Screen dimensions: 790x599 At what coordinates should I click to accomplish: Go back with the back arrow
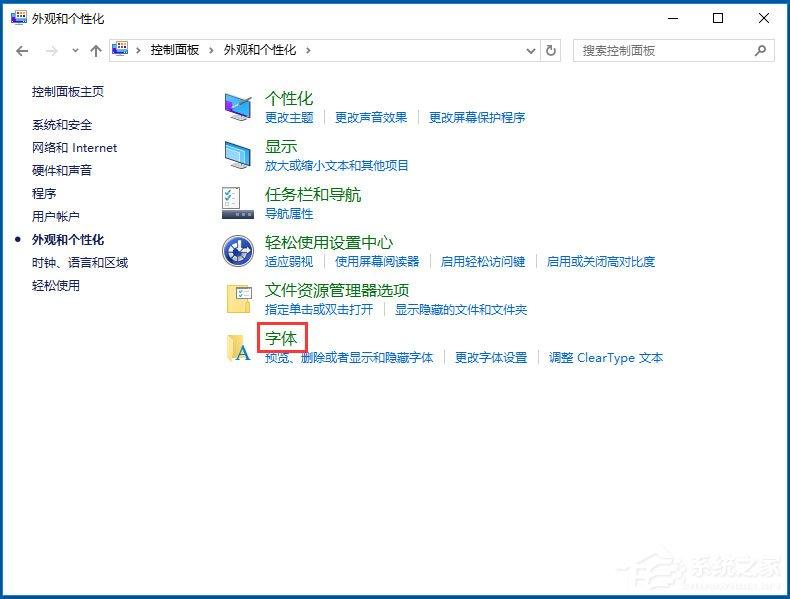22,51
